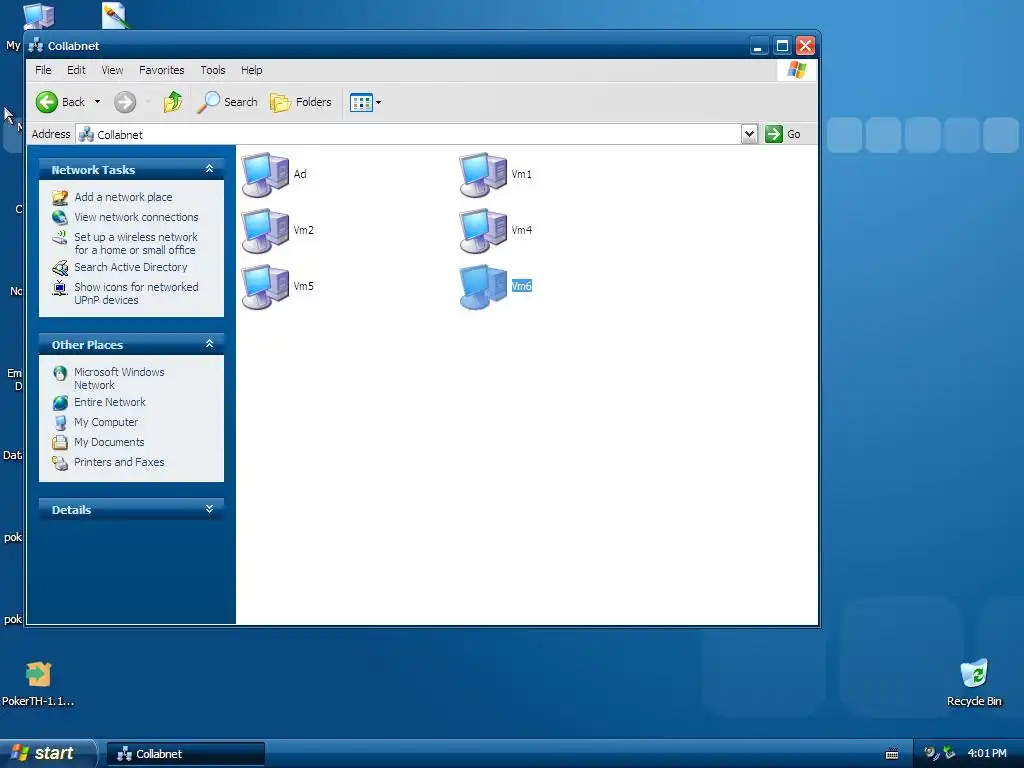Click Add a network place
The height and width of the screenshot is (768, 1024).
click(123, 197)
